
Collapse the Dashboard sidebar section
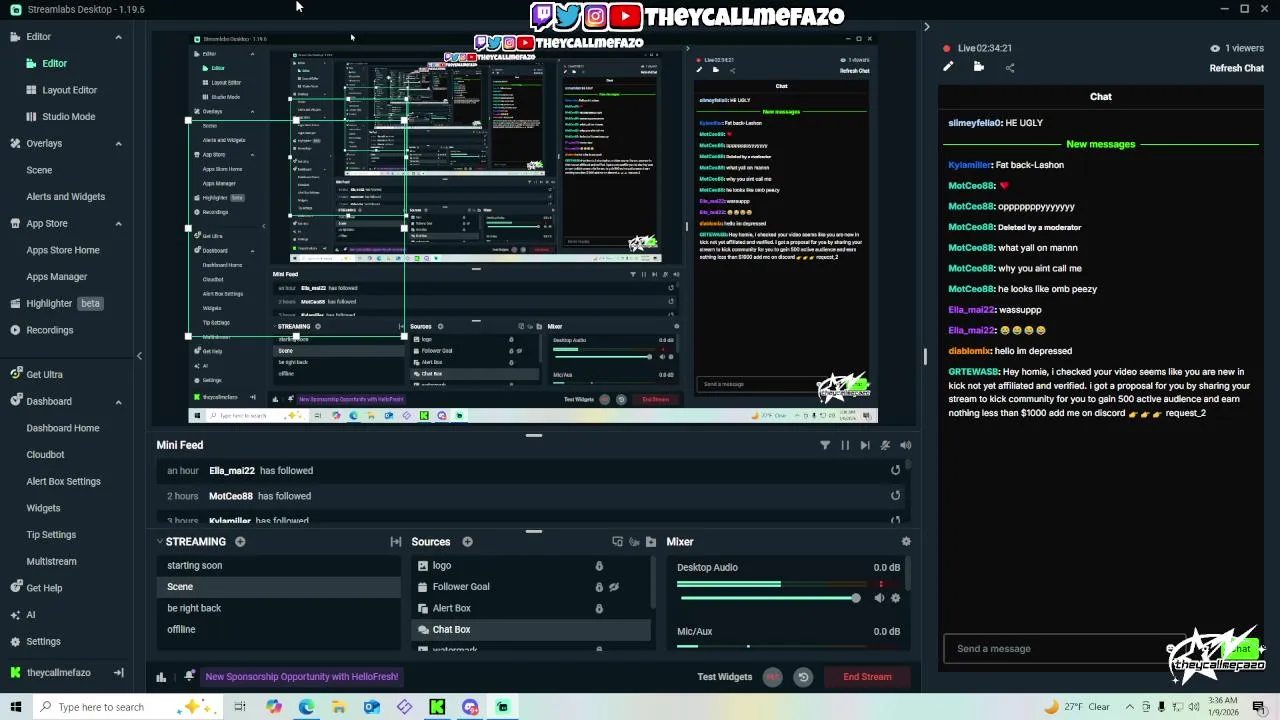click(x=118, y=402)
